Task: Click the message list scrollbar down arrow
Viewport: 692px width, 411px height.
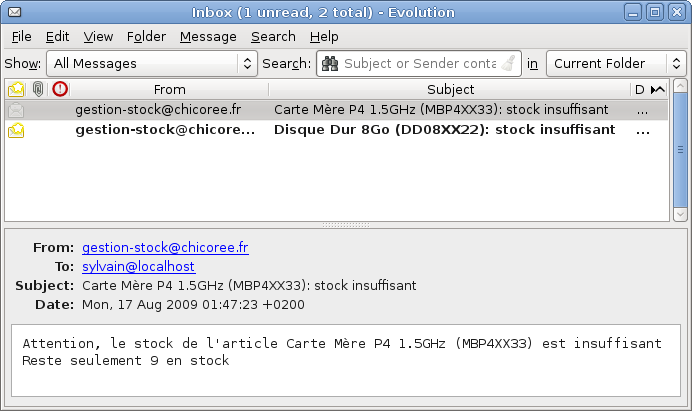Action: (680, 215)
